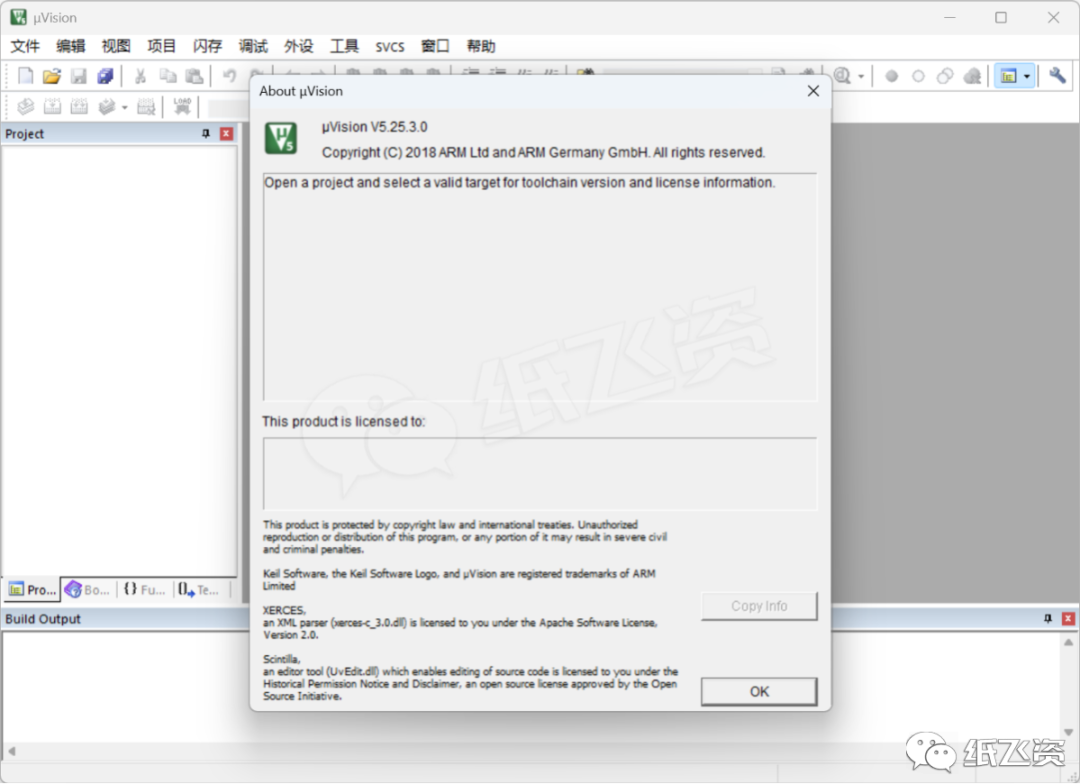Cut selection with scissors icon
Screen dimensions: 1080x784
click(141, 76)
